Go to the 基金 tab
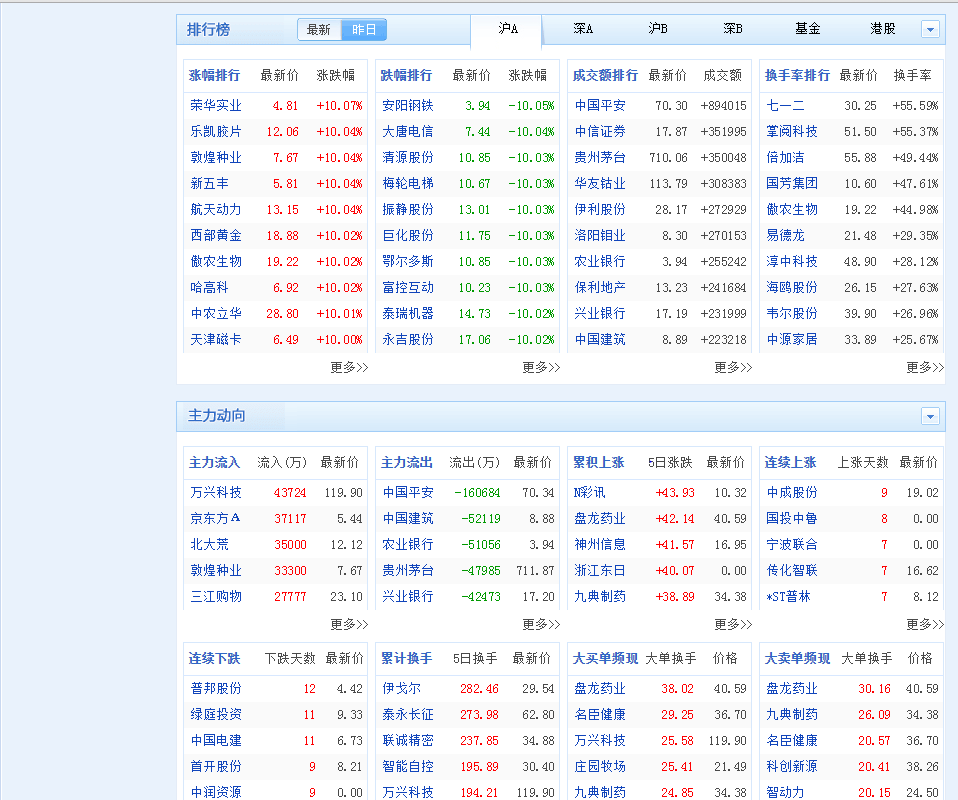This screenshot has width=958, height=800. (808, 29)
